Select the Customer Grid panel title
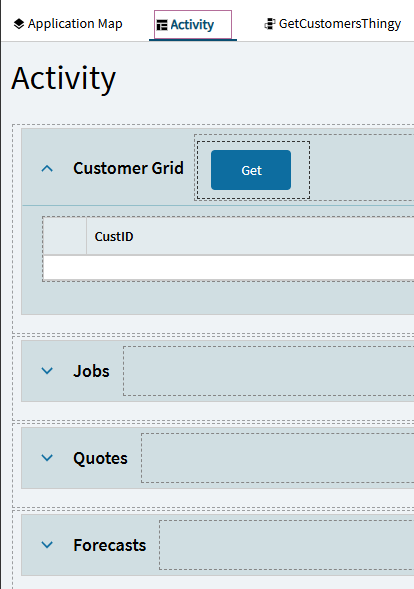The image size is (414, 589). pos(128,168)
